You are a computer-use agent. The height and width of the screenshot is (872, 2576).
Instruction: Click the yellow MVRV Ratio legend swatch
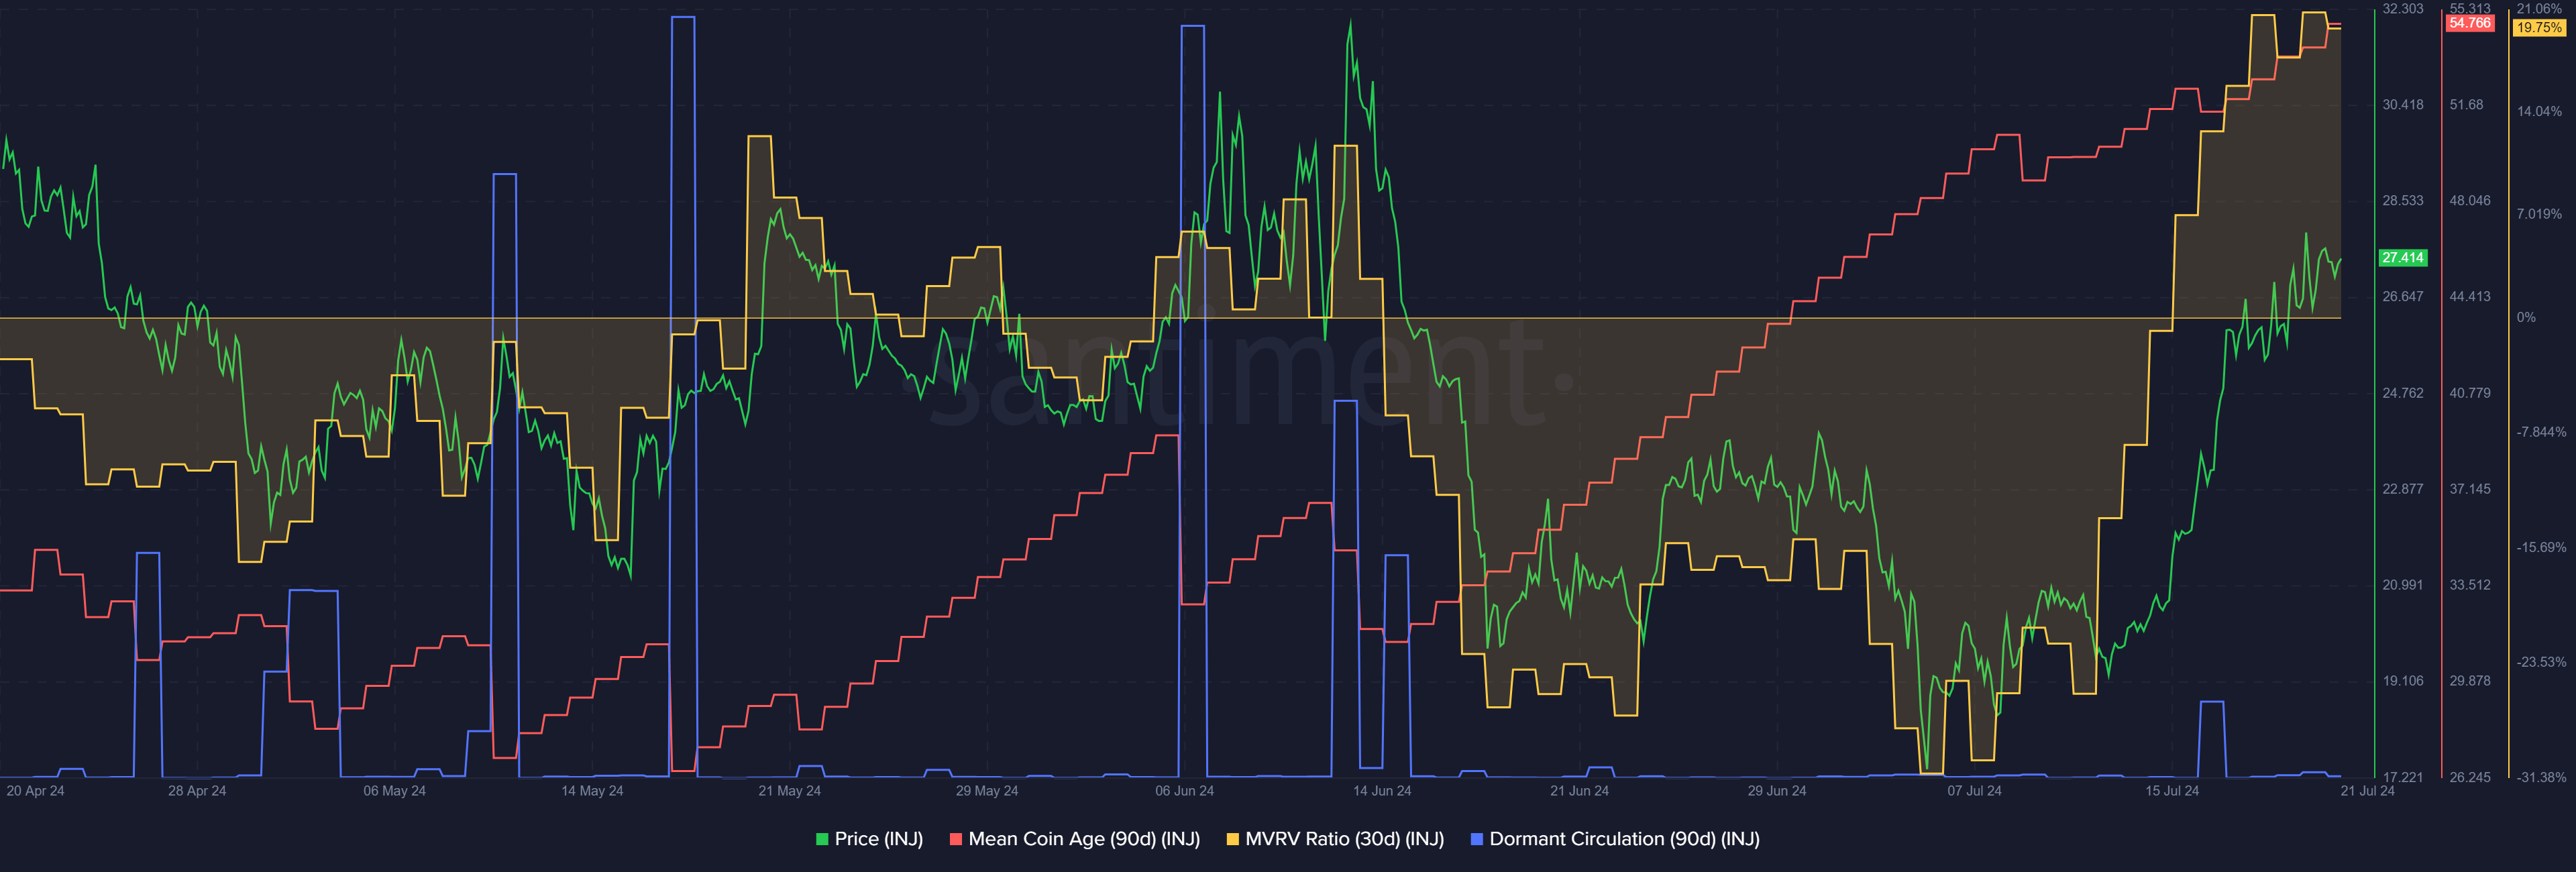click(x=1233, y=839)
